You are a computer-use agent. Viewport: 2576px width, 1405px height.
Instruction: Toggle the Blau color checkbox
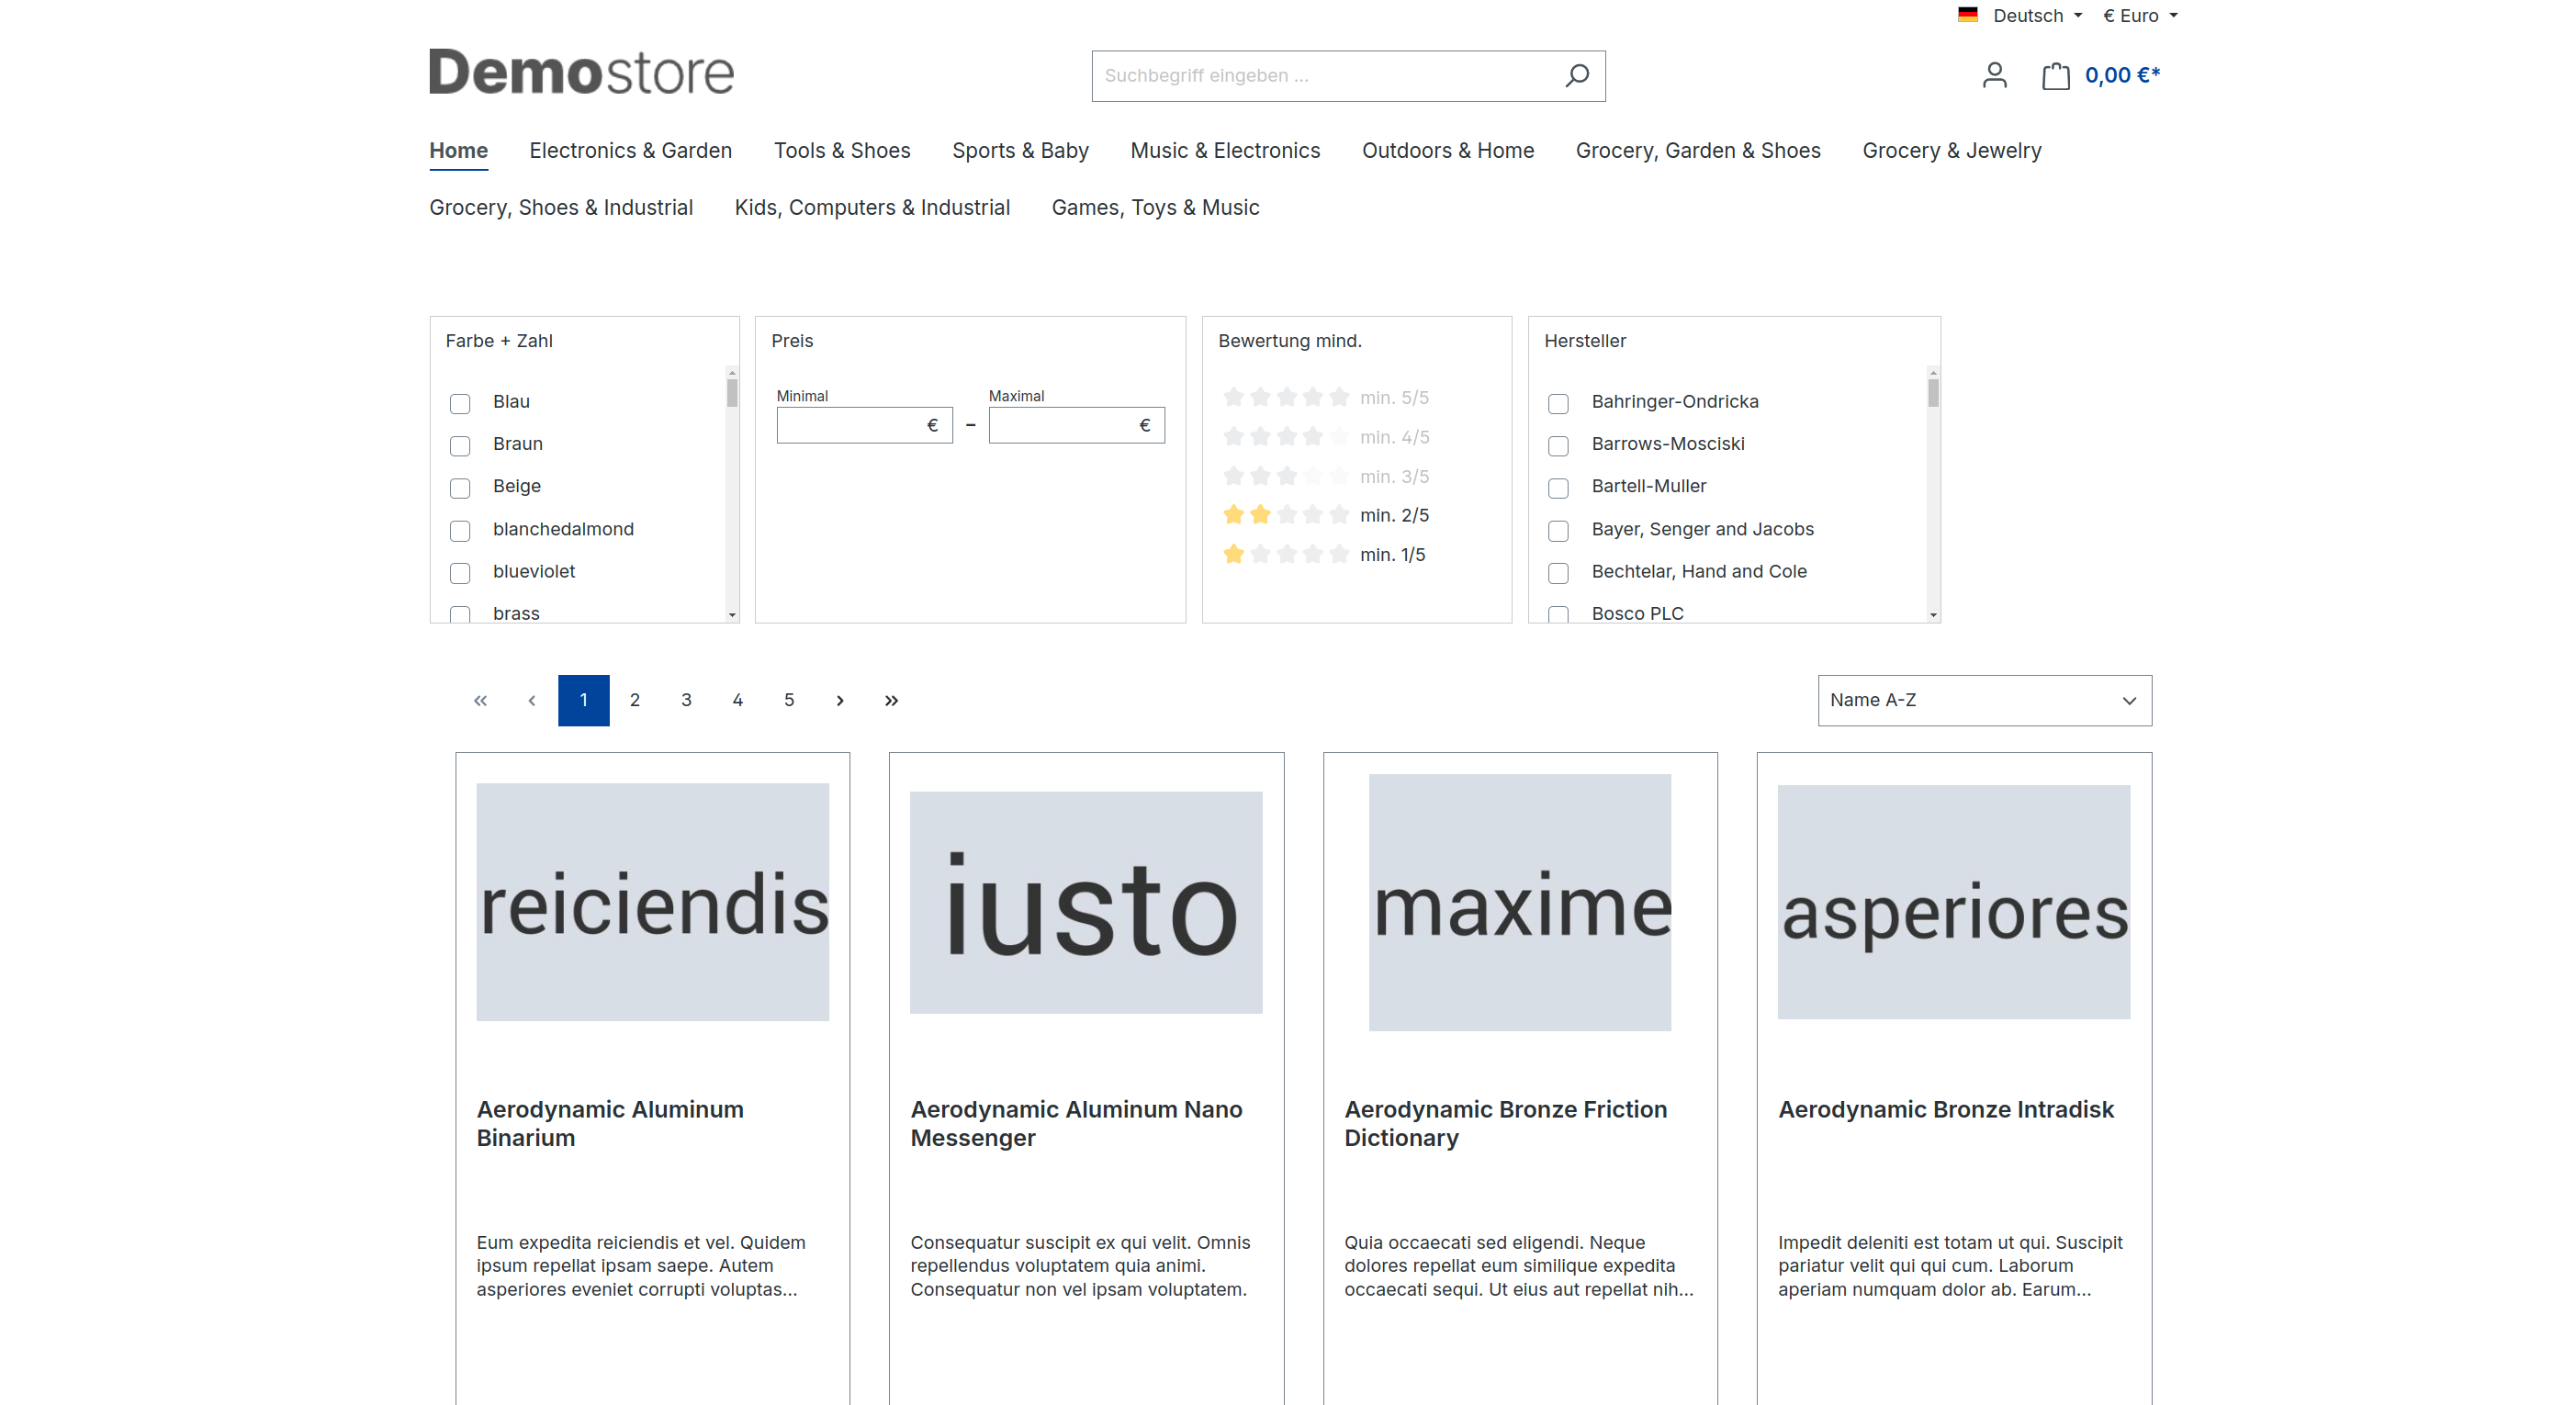tap(460, 403)
